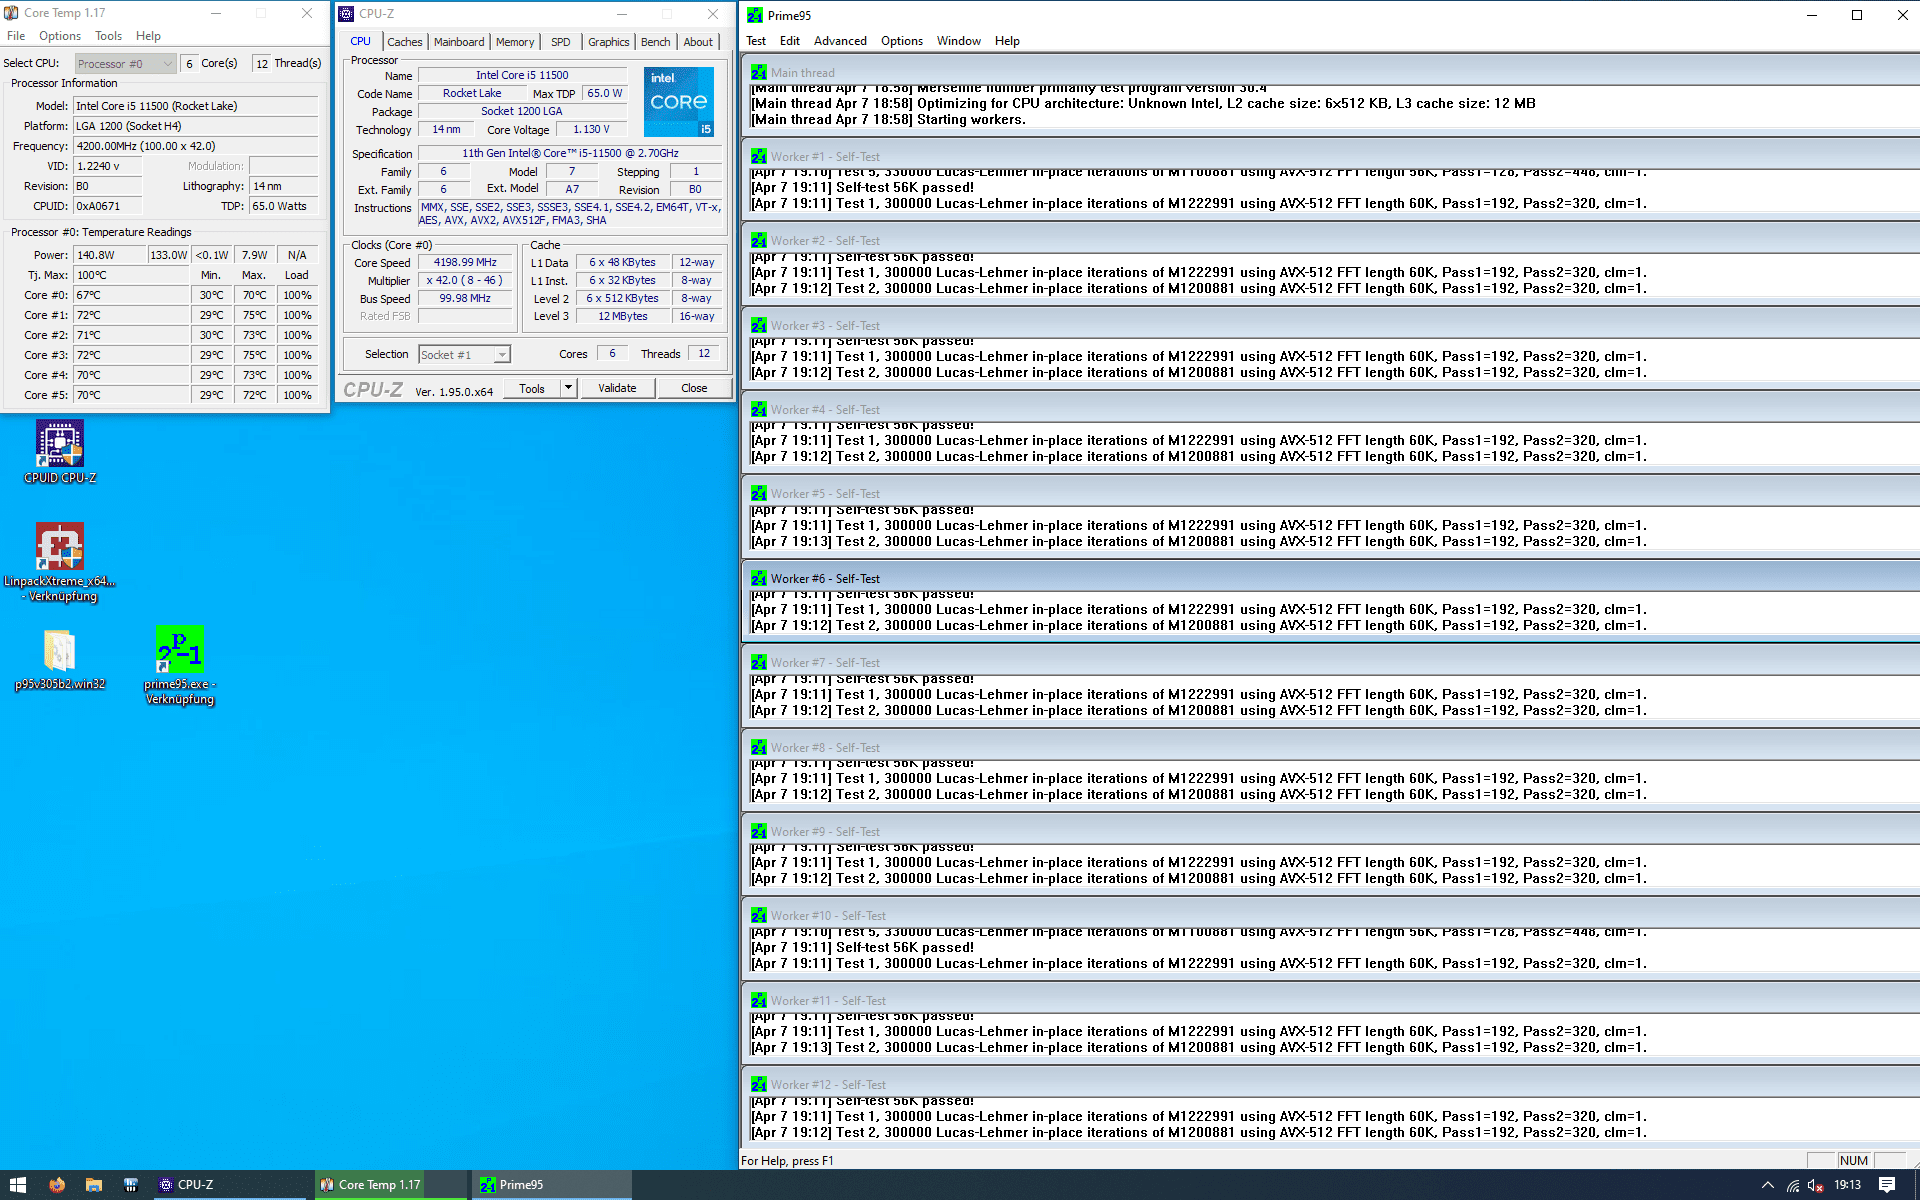Expand the Tools button dropdown arrow
This screenshot has width=1920, height=1200.
click(569, 388)
